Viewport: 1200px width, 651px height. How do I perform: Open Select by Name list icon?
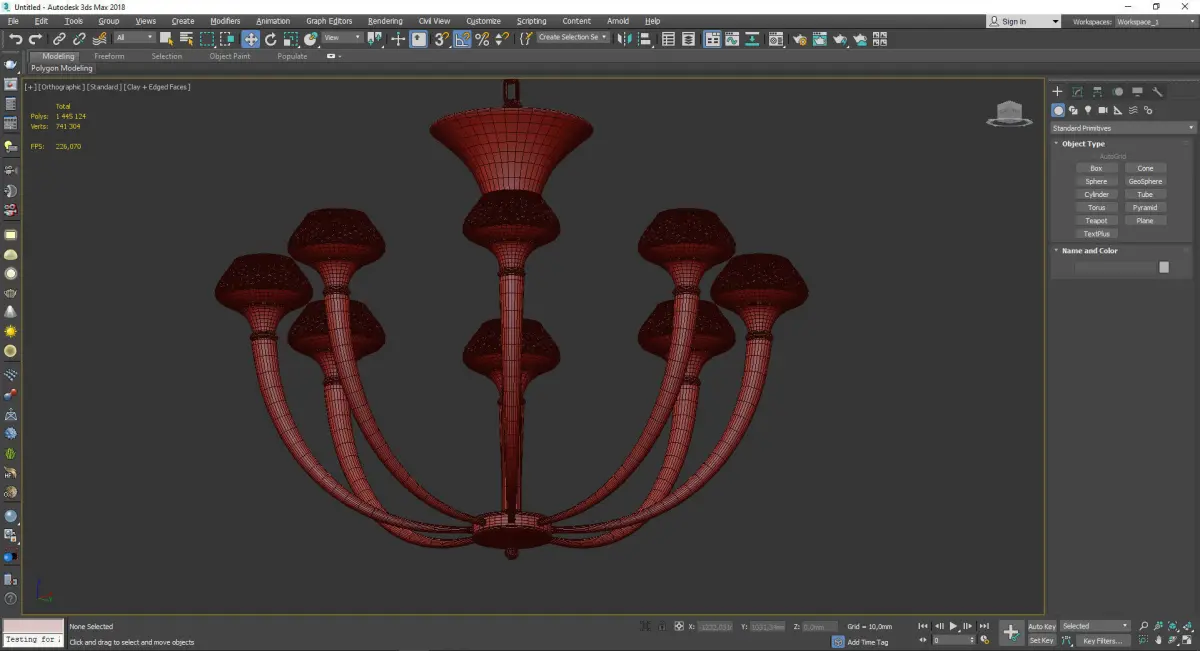[186, 39]
